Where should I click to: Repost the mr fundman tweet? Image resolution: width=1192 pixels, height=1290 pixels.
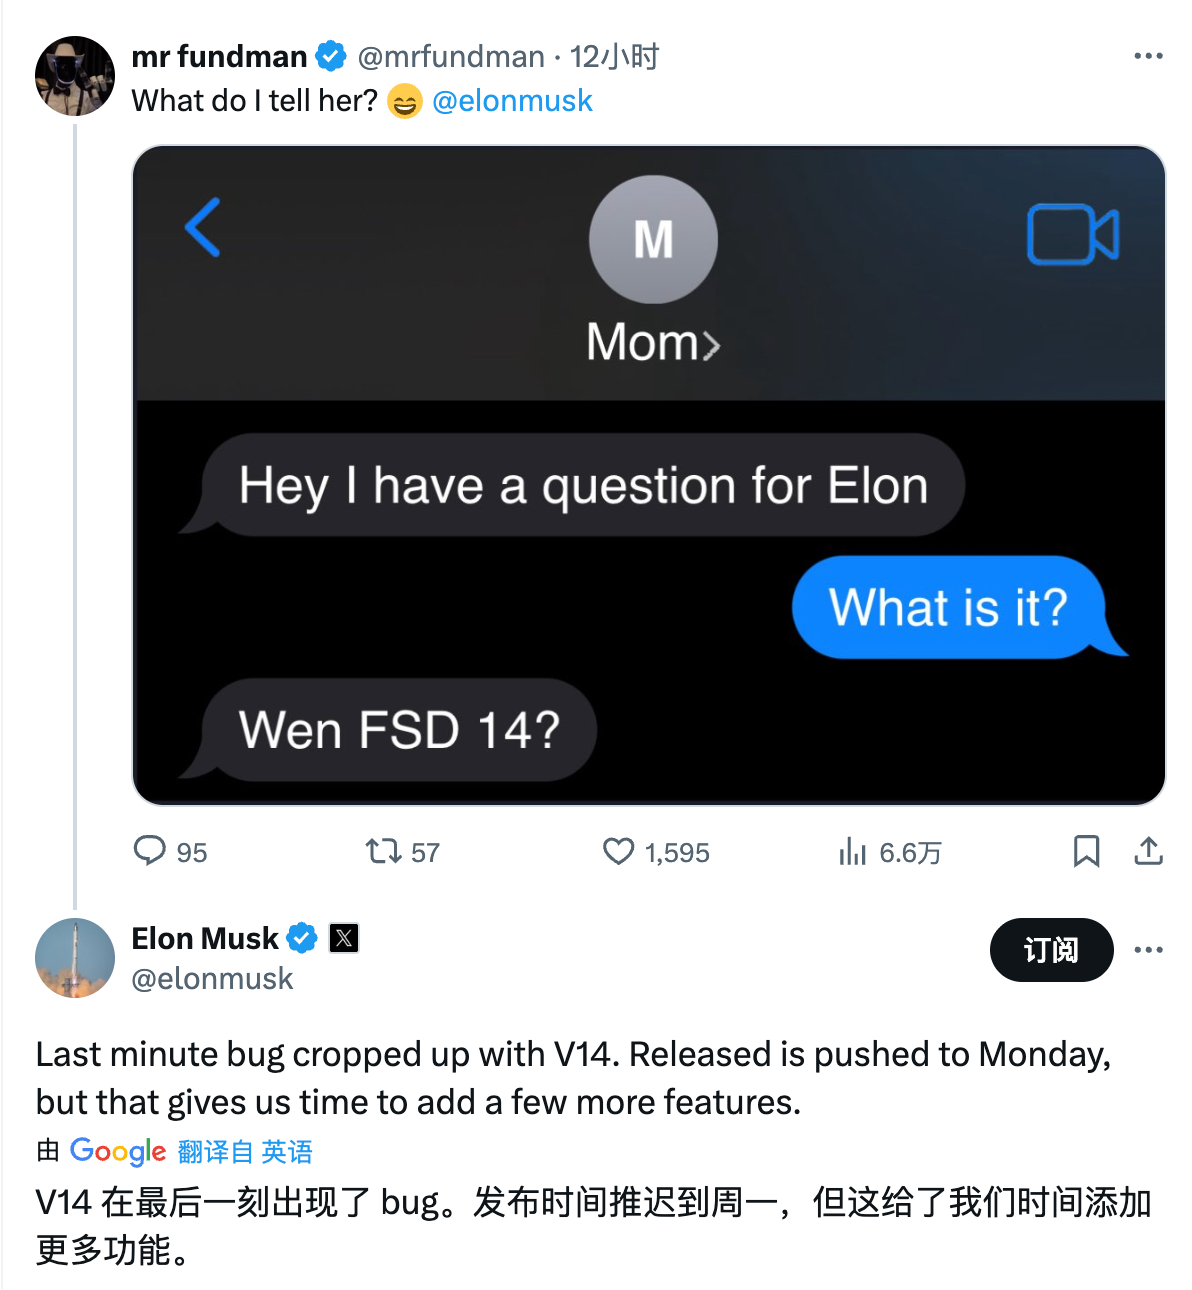pyautogui.click(x=383, y=851)
